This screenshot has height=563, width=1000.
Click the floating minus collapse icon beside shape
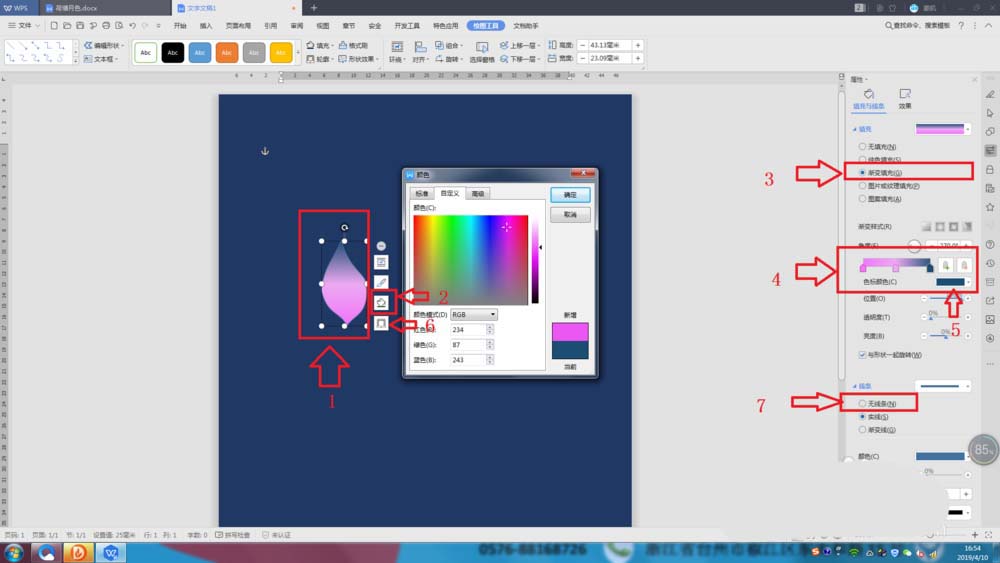pyautogui.click(x=381, y=245)
